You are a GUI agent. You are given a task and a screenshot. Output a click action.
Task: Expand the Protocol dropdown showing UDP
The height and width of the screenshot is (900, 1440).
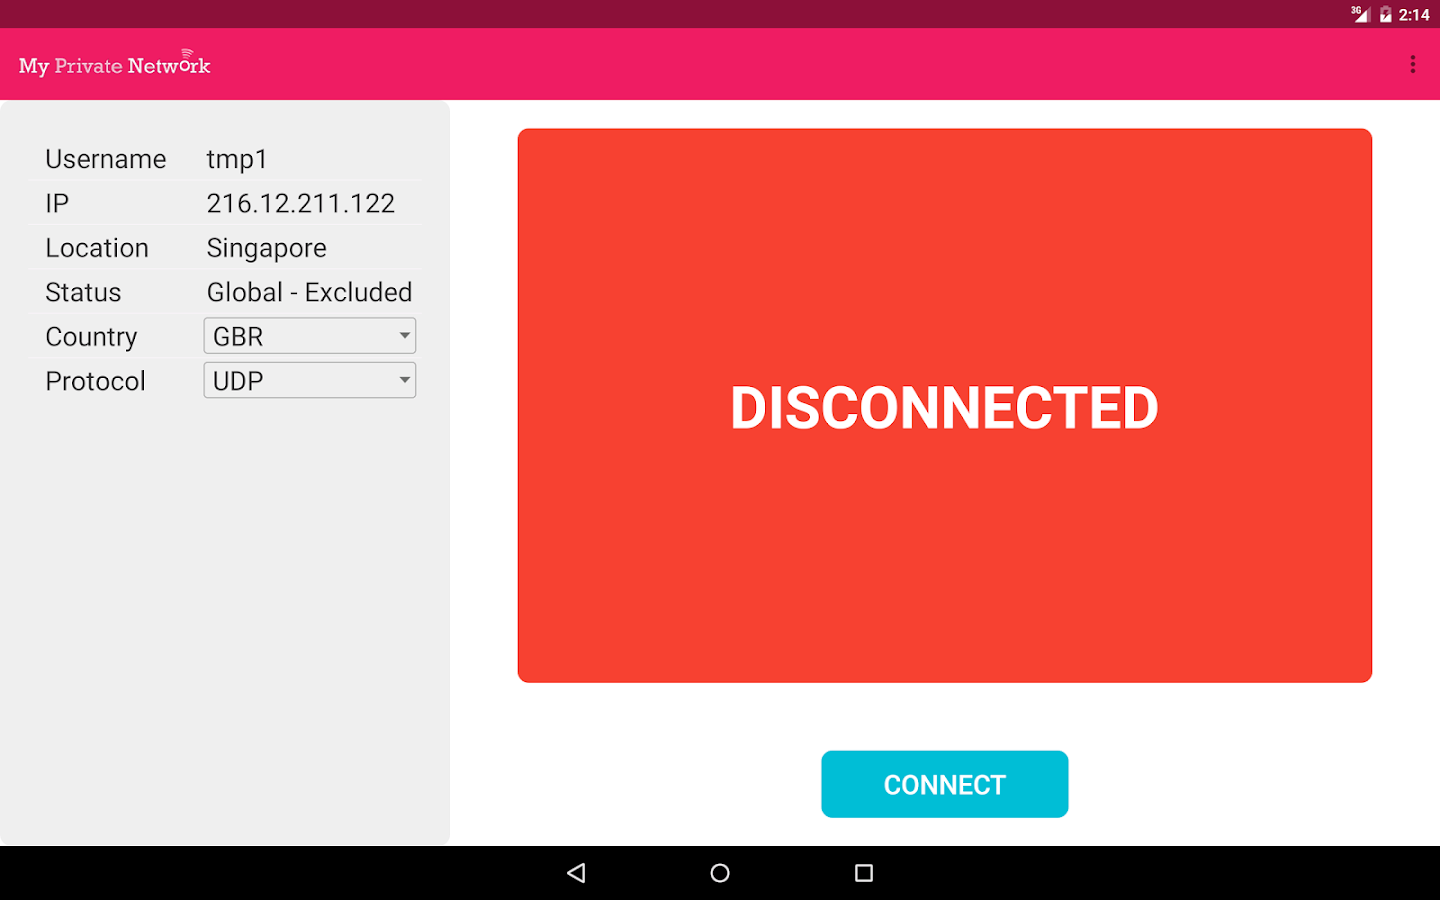tap(310, 380)
